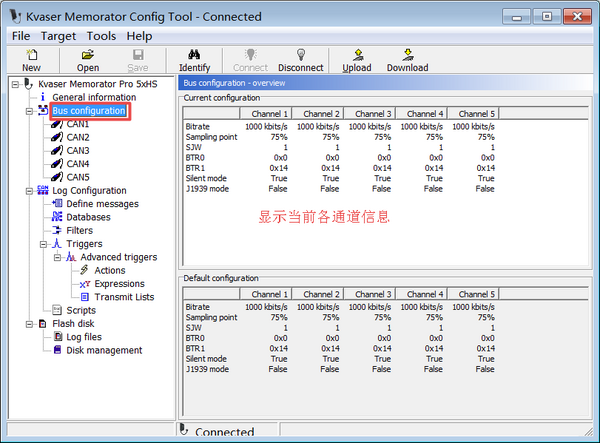Select Databases in the tree
Image resolution: width=600 pixels, height=443 pixels.
(88, 217)
